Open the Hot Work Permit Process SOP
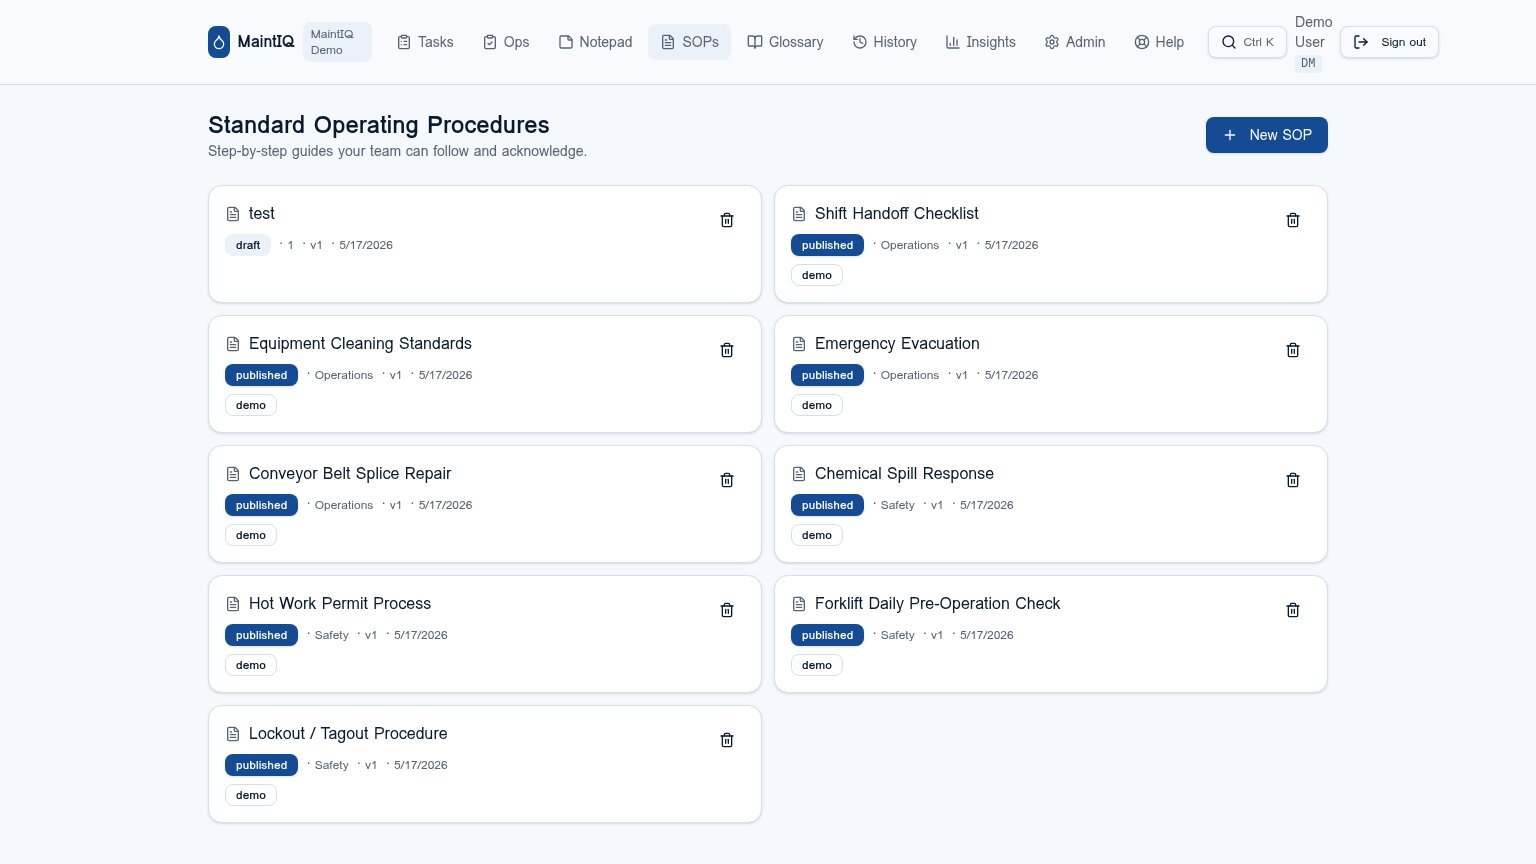Screen dimensions: 1536x864 (x=340, y=604)
